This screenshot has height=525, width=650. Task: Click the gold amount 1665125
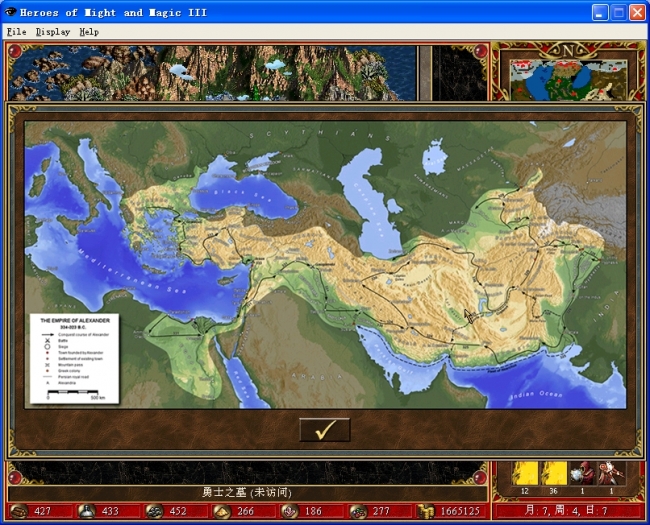460,511
